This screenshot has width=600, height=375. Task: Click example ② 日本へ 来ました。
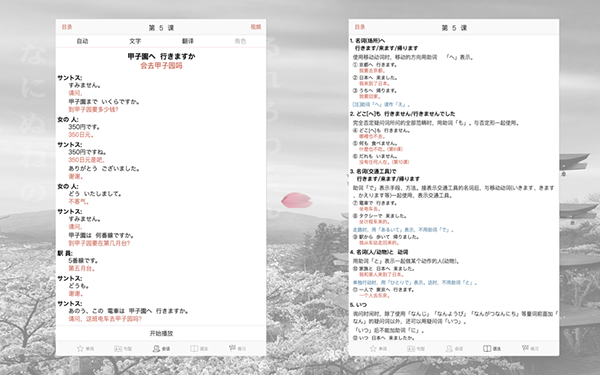click(375, 77)
